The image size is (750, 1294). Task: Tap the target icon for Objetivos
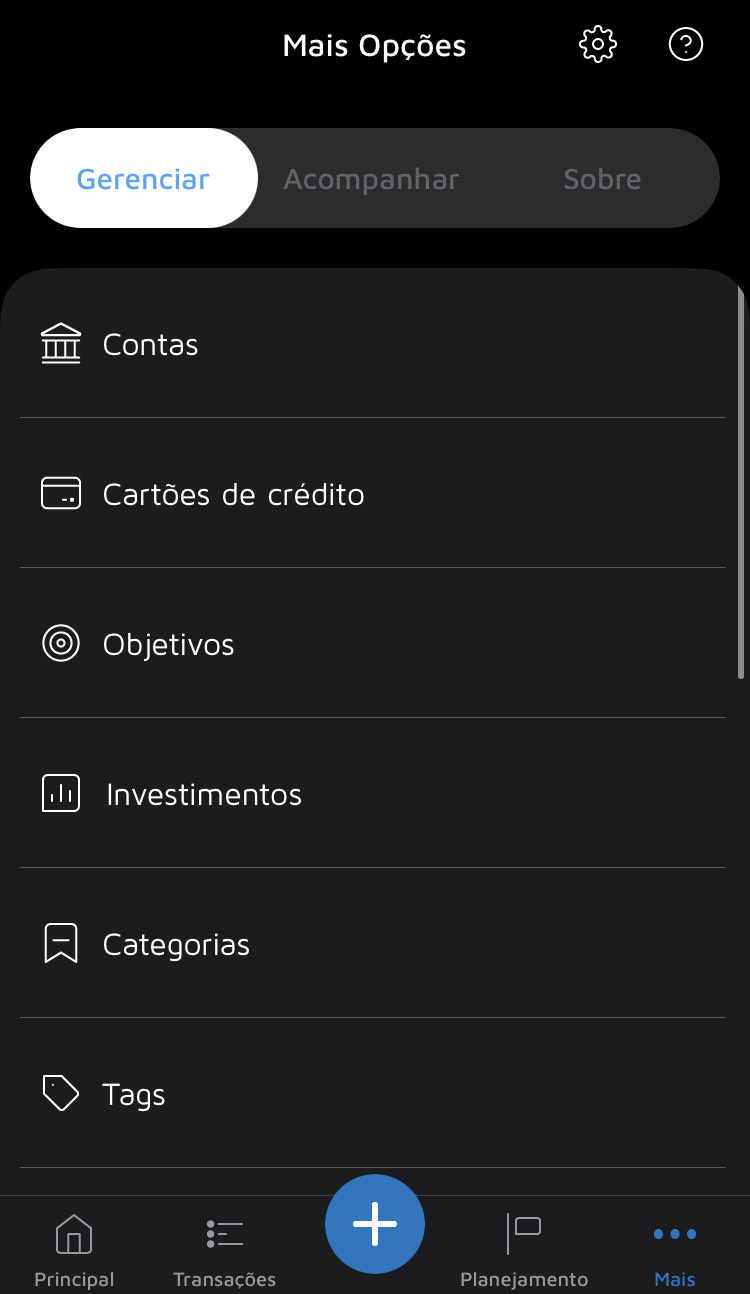61,644
